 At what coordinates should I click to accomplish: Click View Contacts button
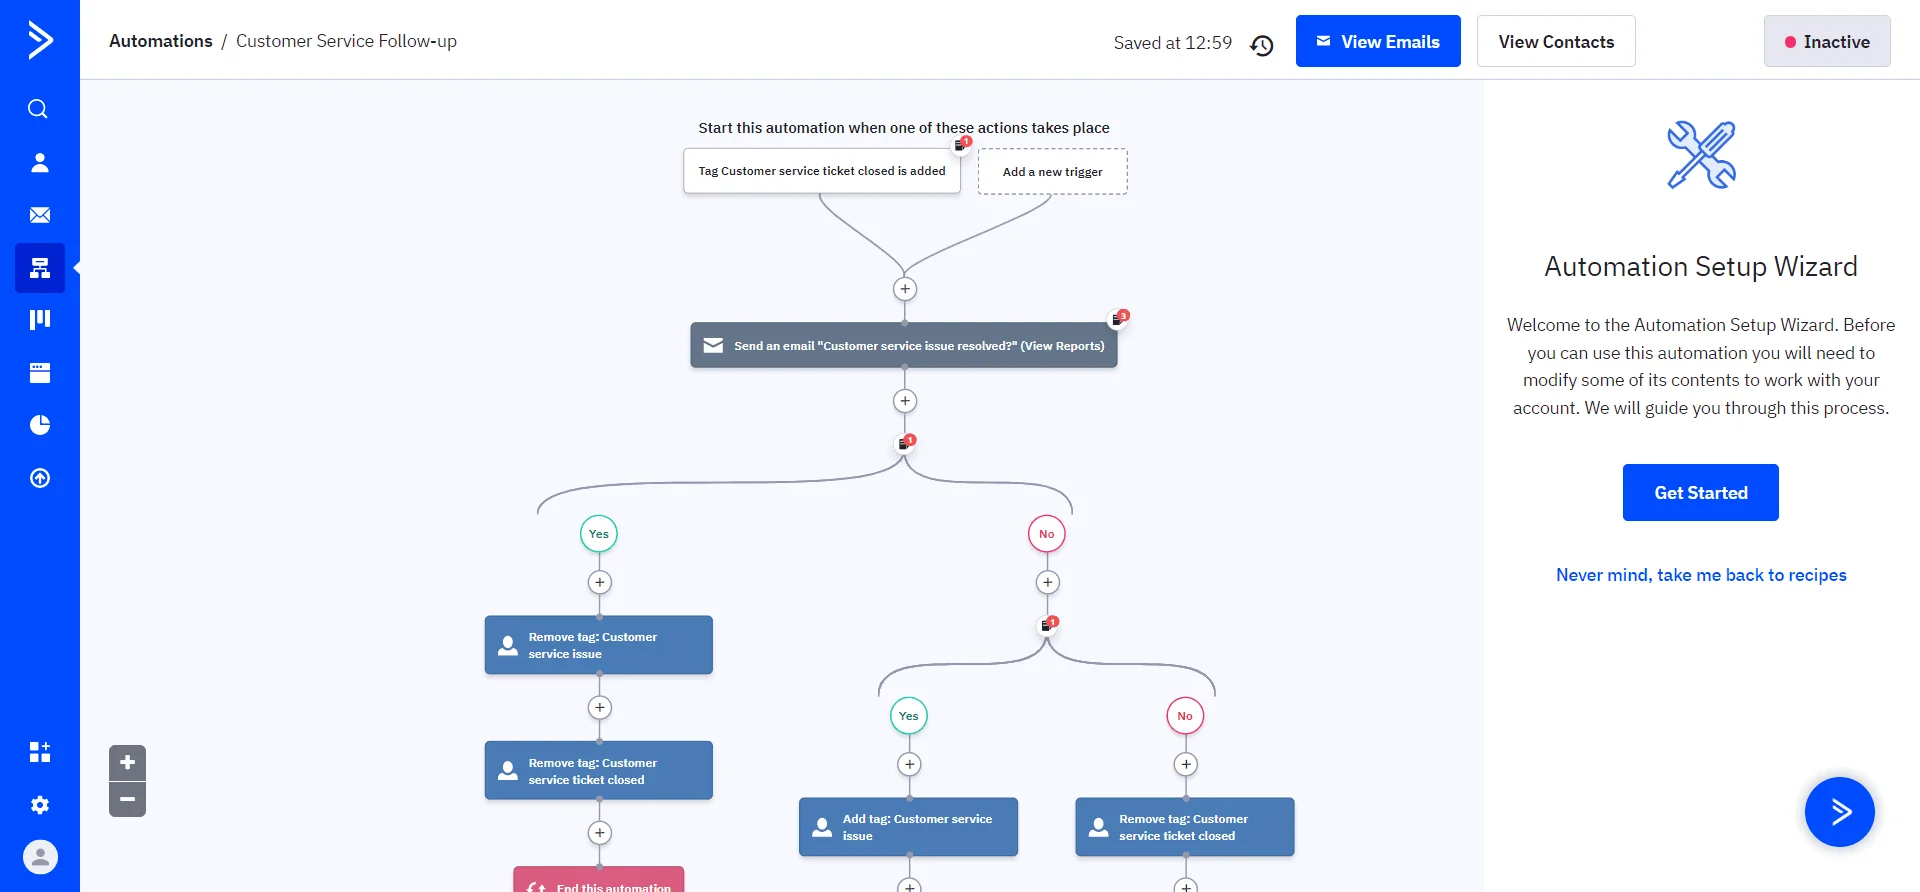pyautogui.click(x=1555, y=42)
